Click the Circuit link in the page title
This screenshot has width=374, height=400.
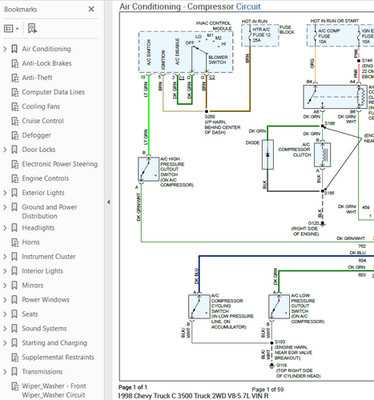(x=248, y=6)
